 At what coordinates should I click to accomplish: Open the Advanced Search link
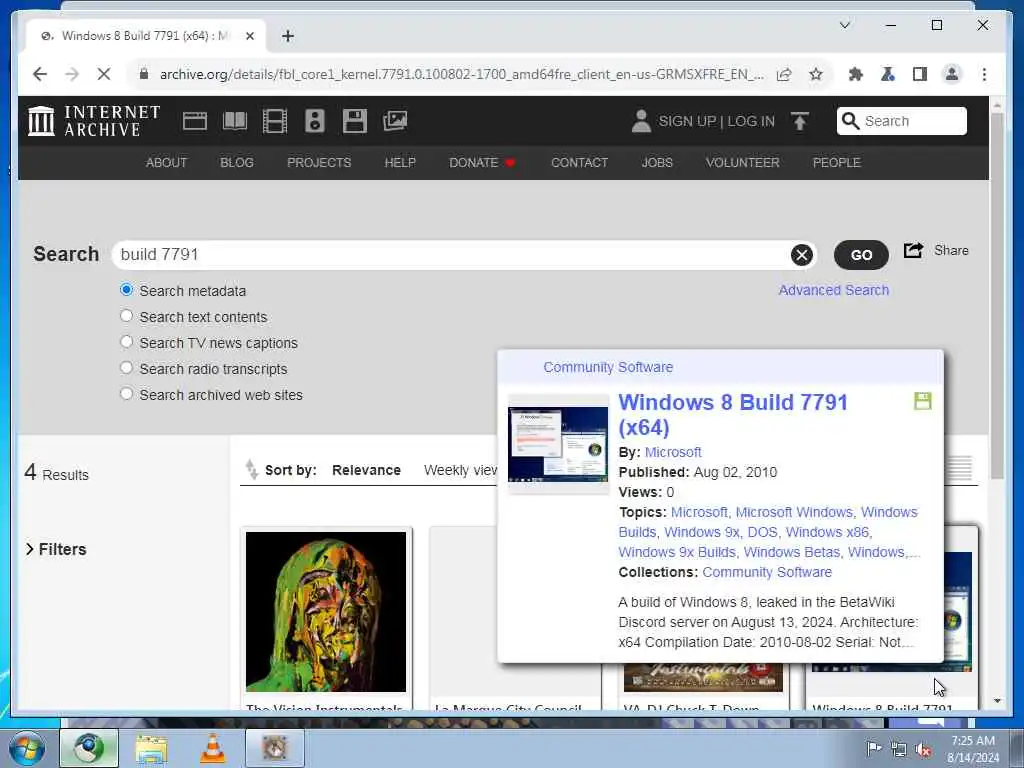tap(833, 290)
